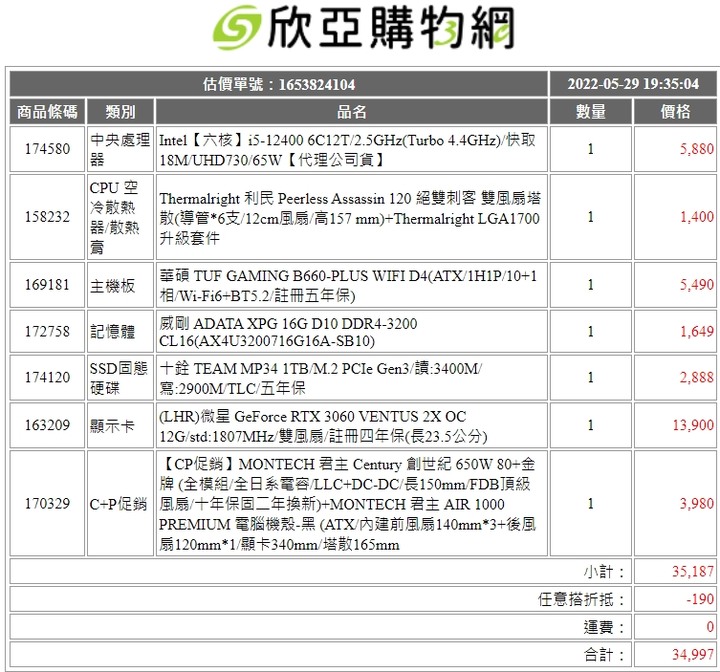The image size is (720, 672).
Task: Click the 類別 column header
Action: click(x=120, y=112)
